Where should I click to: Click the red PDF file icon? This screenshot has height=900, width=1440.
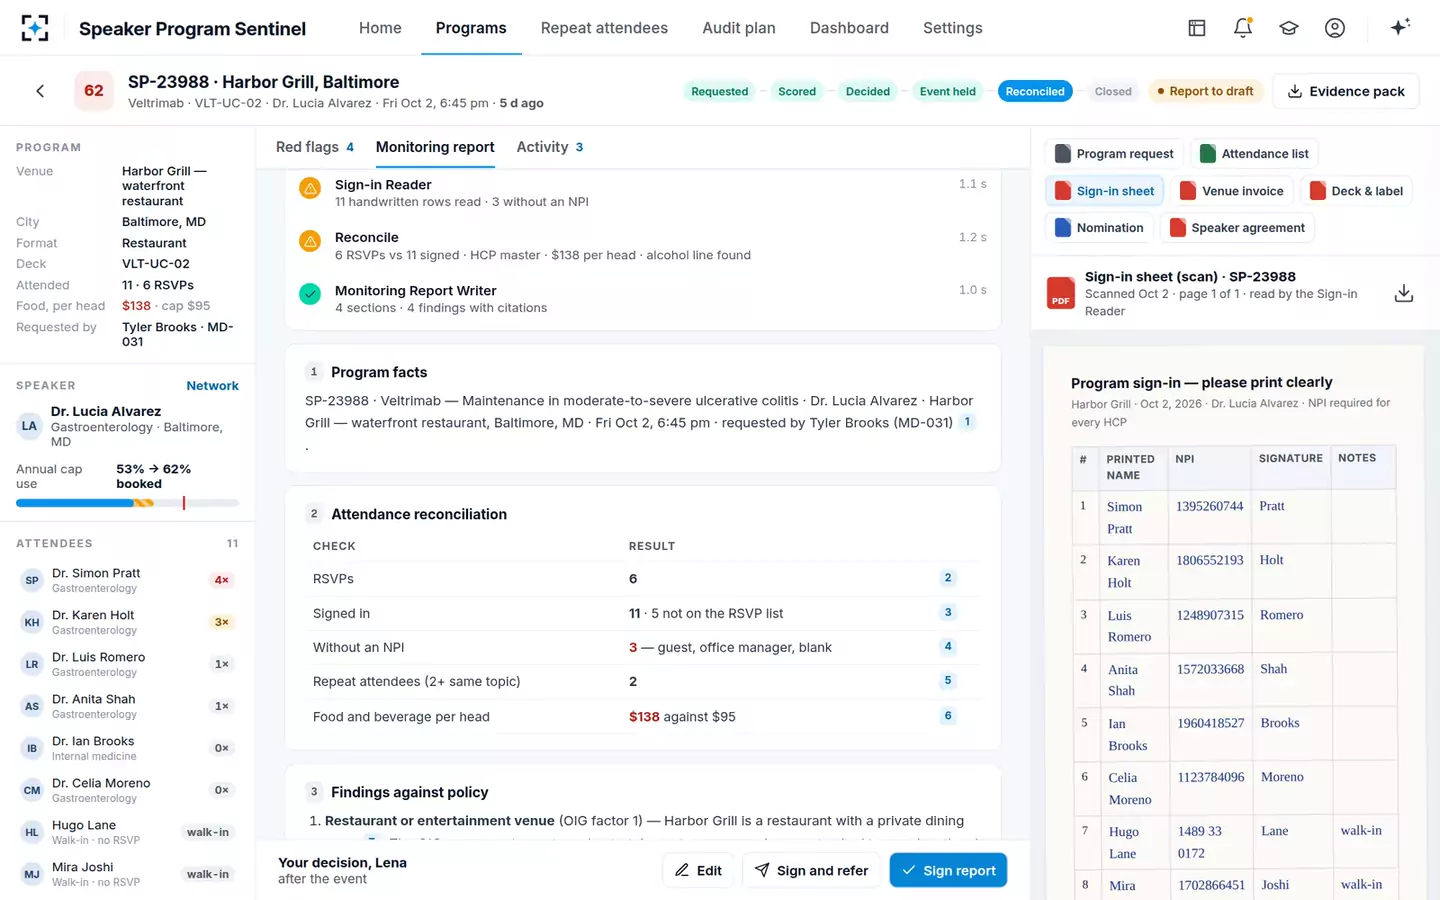(x=1060, y=293)
